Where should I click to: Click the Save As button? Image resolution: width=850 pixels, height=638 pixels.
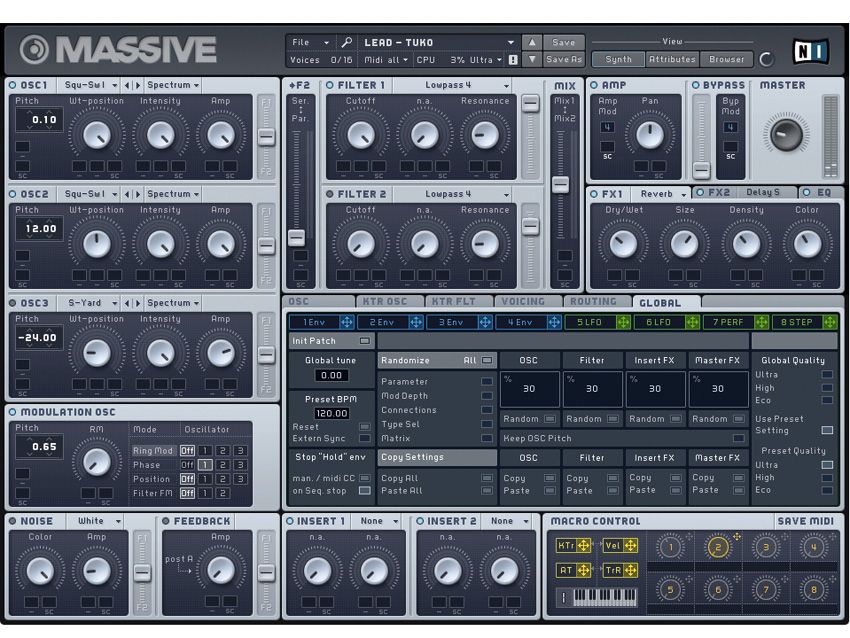click(562, 58)
